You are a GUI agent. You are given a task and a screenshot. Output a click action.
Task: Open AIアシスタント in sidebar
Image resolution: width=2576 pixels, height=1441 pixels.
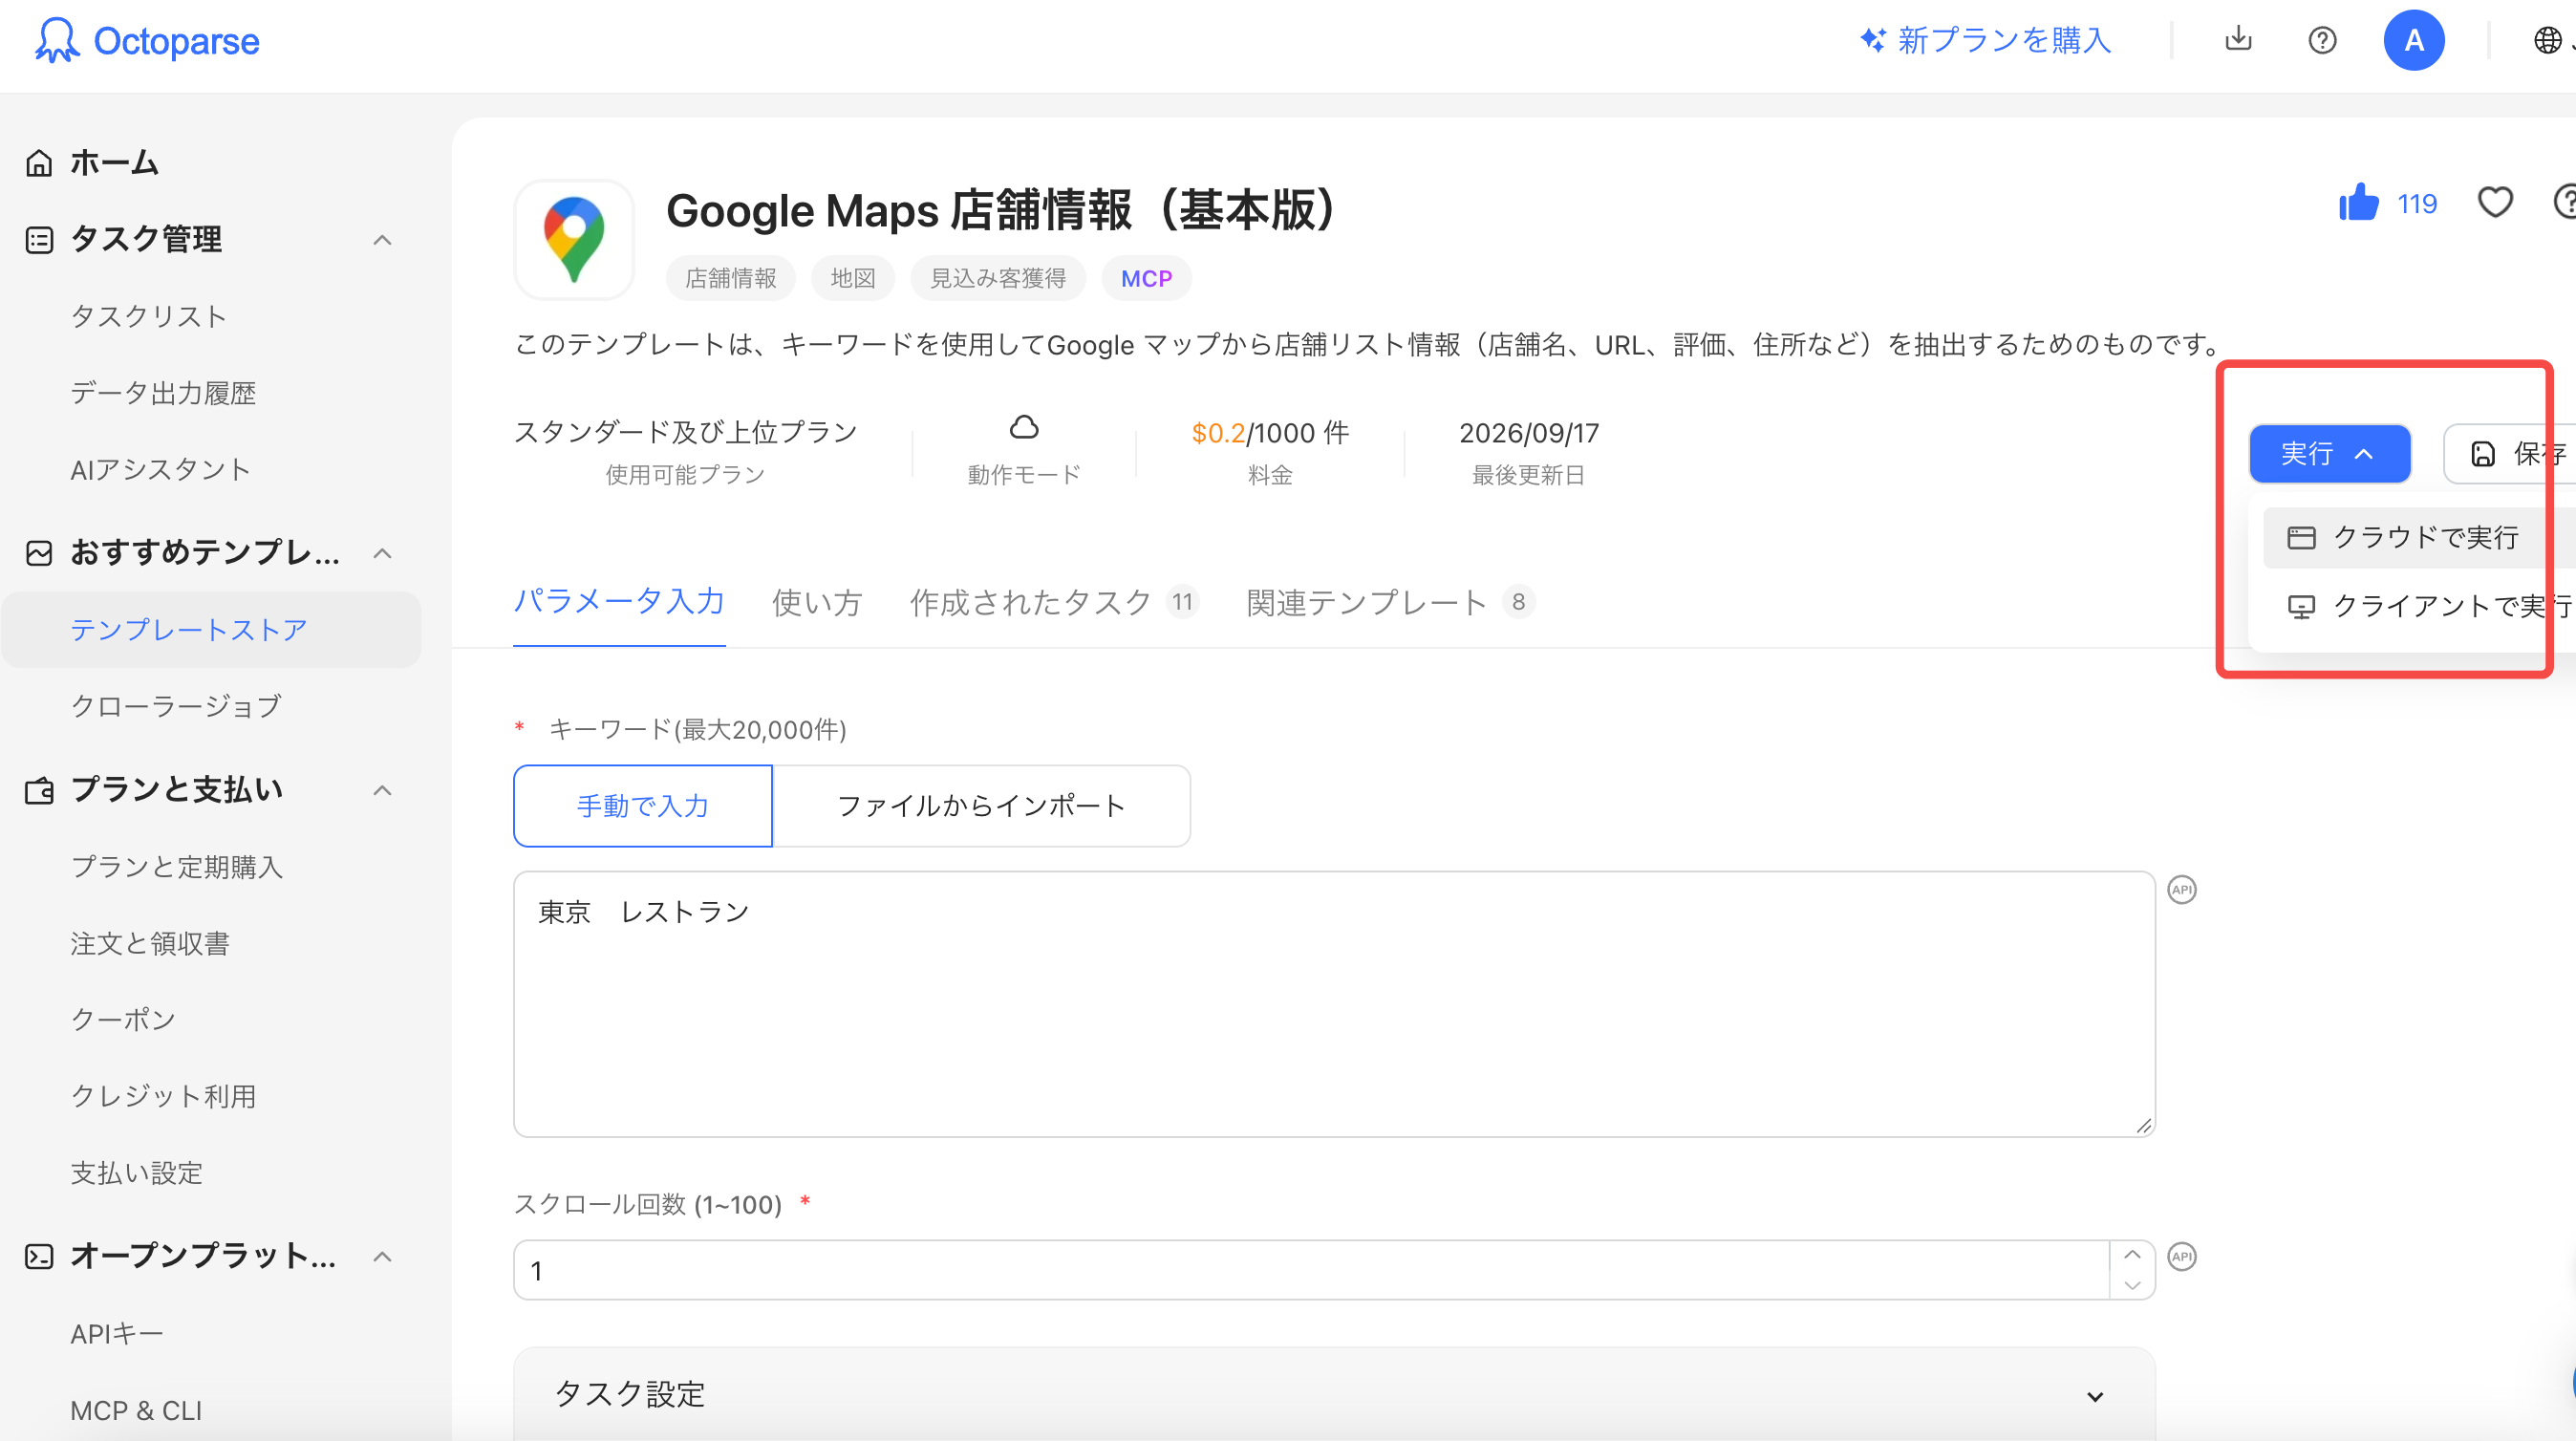click(x=160, y=470)
